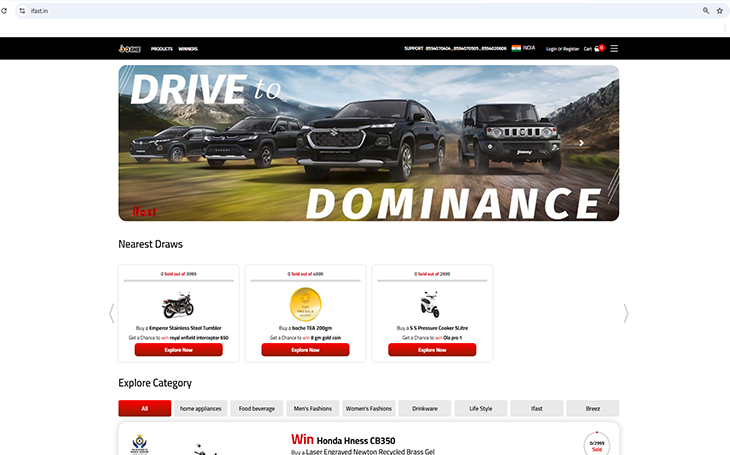Click Nearest Draws heading
Screen dimensions: 730x455
point(150,244)
